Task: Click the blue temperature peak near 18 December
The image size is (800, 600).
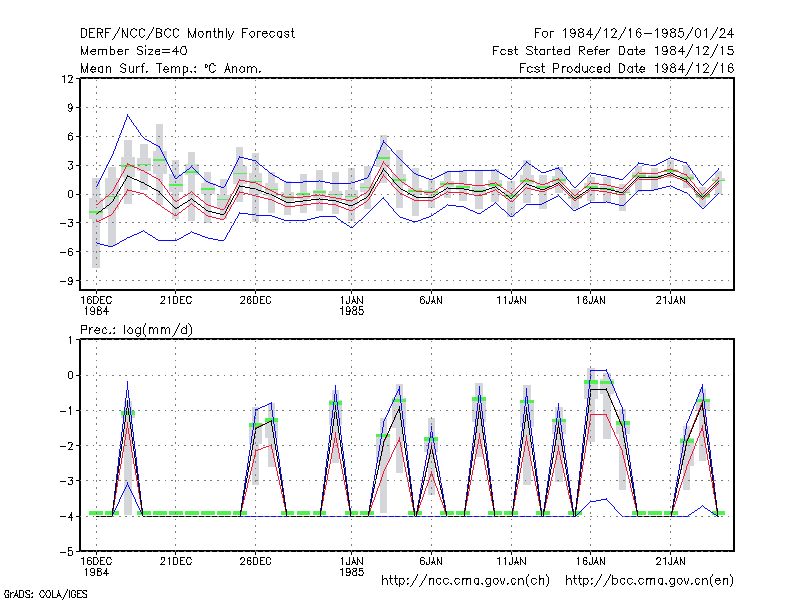Action: 128,115
